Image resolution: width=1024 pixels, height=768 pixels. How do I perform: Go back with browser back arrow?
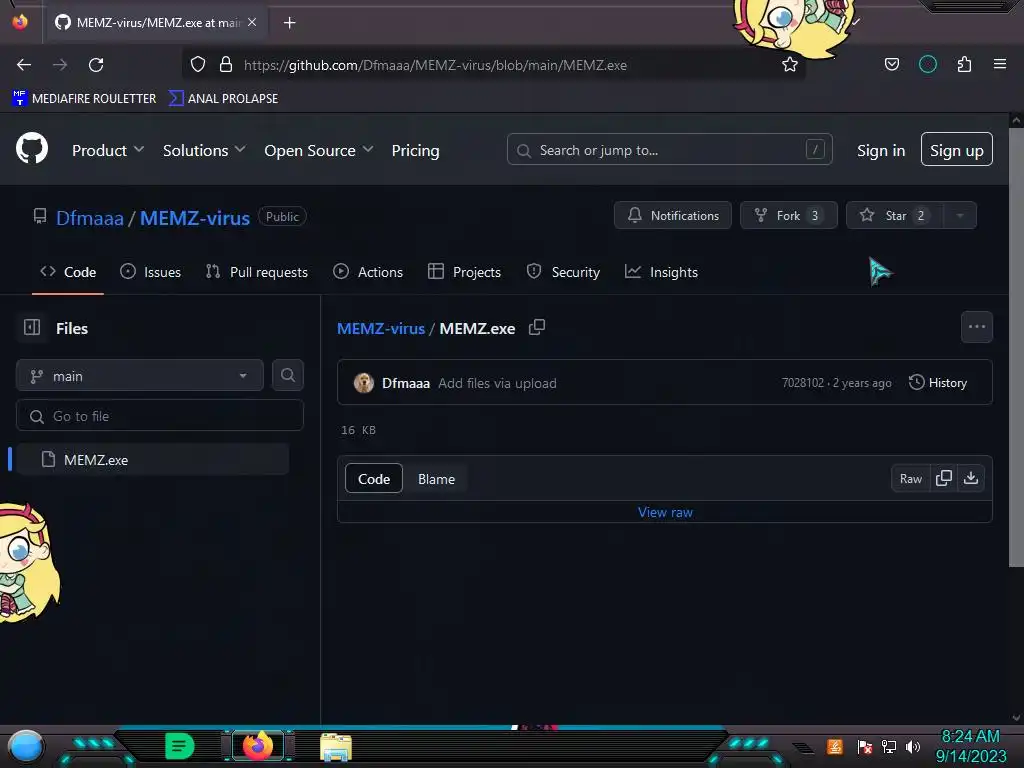pyautogui.click(x=24, y=65)
